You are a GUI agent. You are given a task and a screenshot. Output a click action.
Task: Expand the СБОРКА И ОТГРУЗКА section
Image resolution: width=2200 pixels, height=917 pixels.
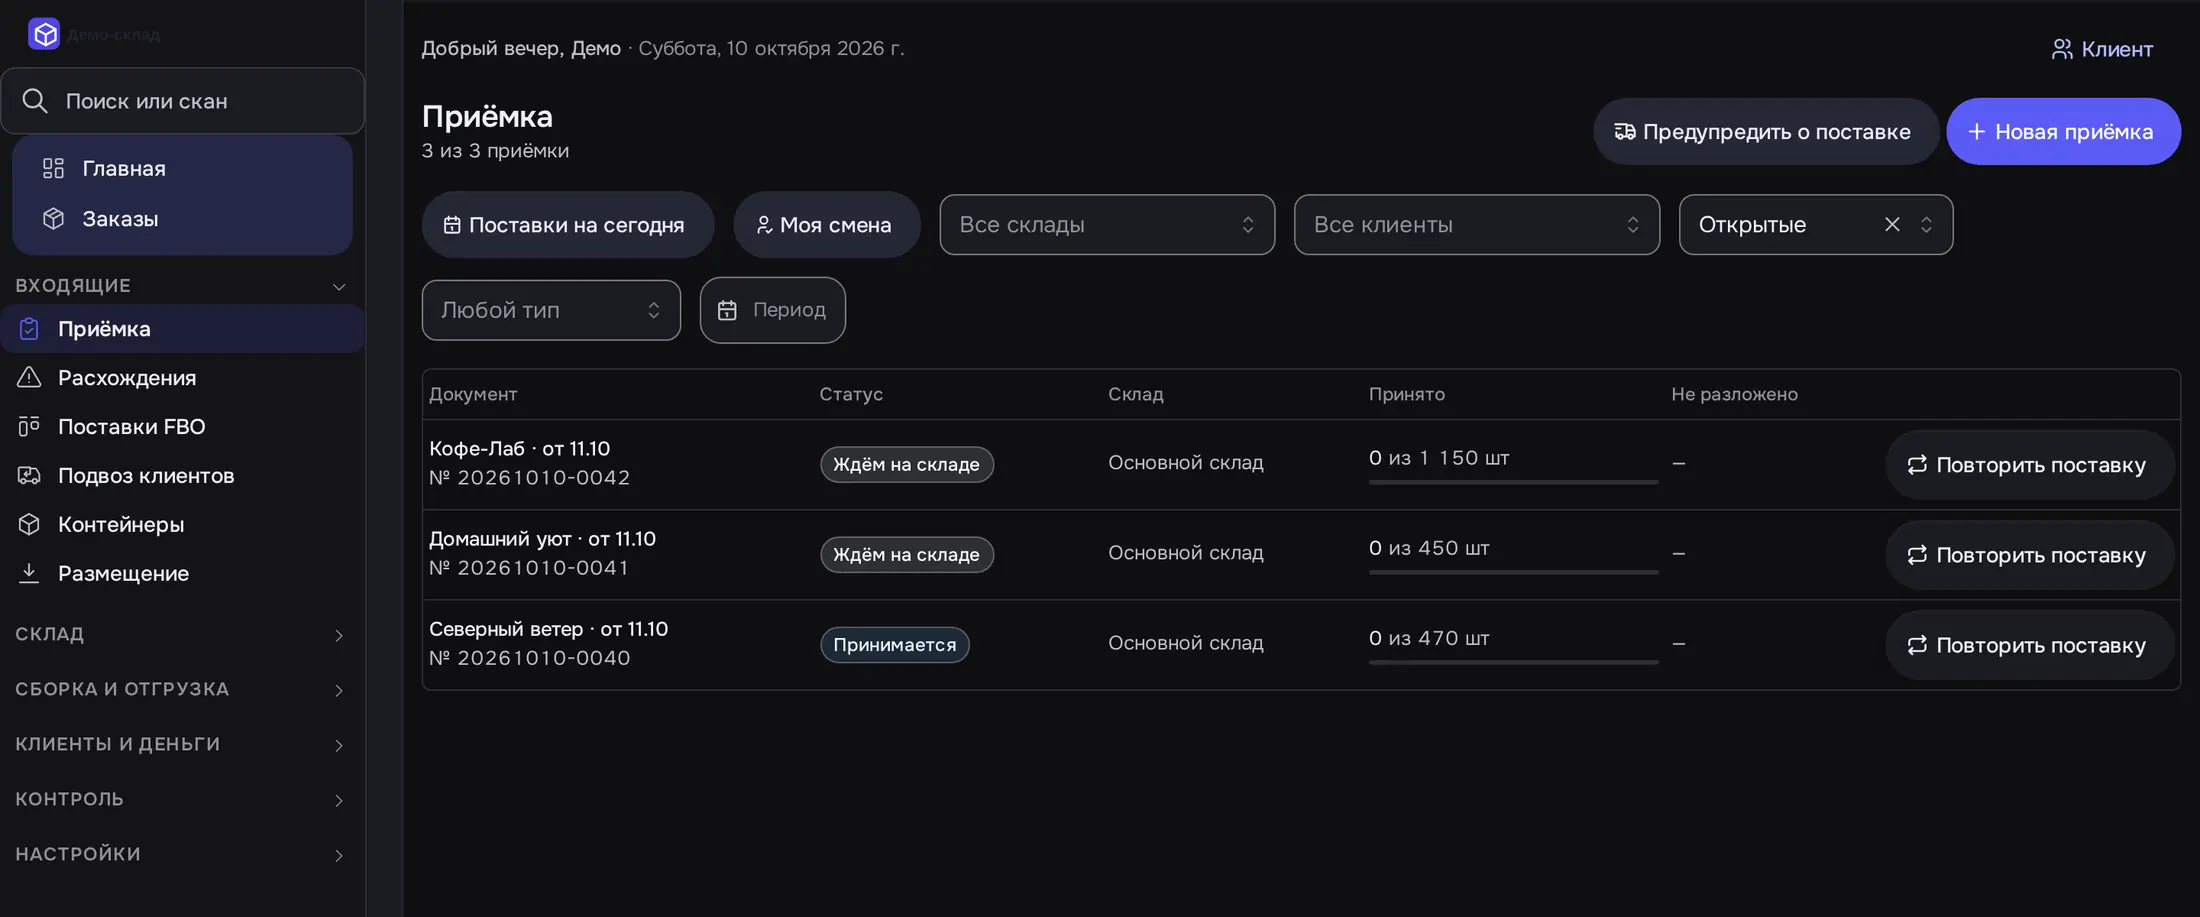click(181, 689)
